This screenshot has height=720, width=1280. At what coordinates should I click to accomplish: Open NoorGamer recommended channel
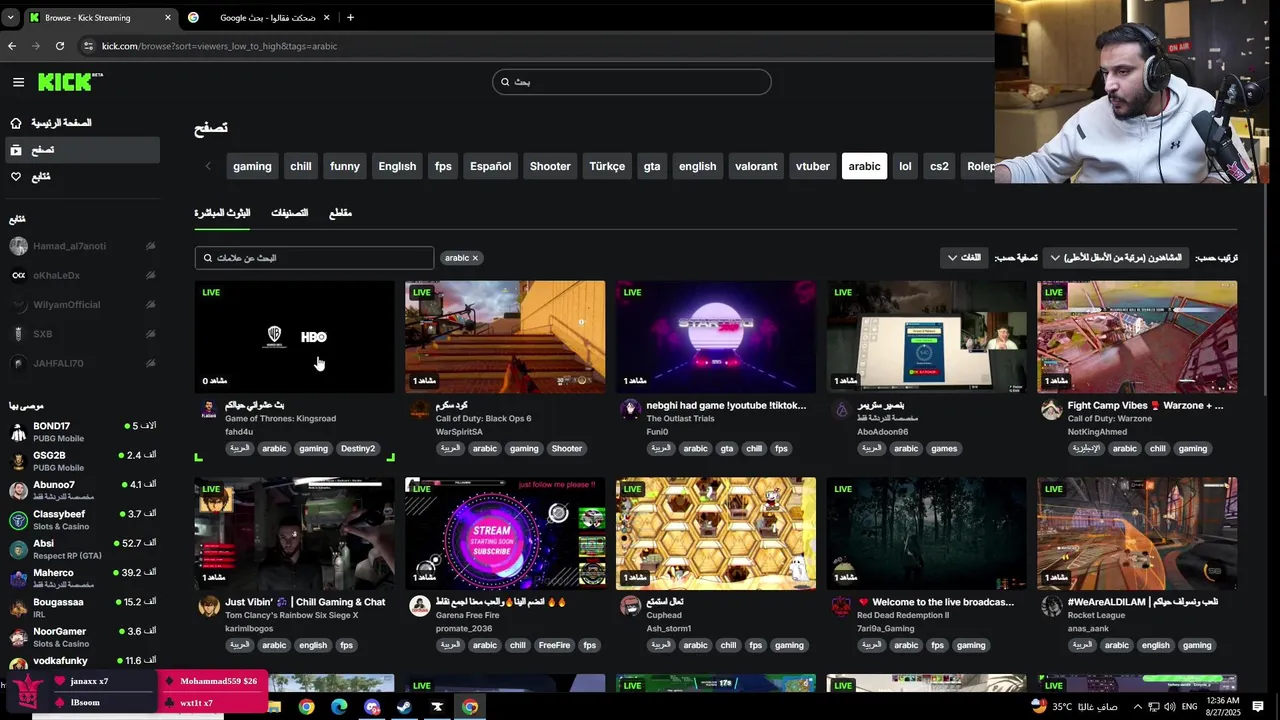(x=82, y=637)
